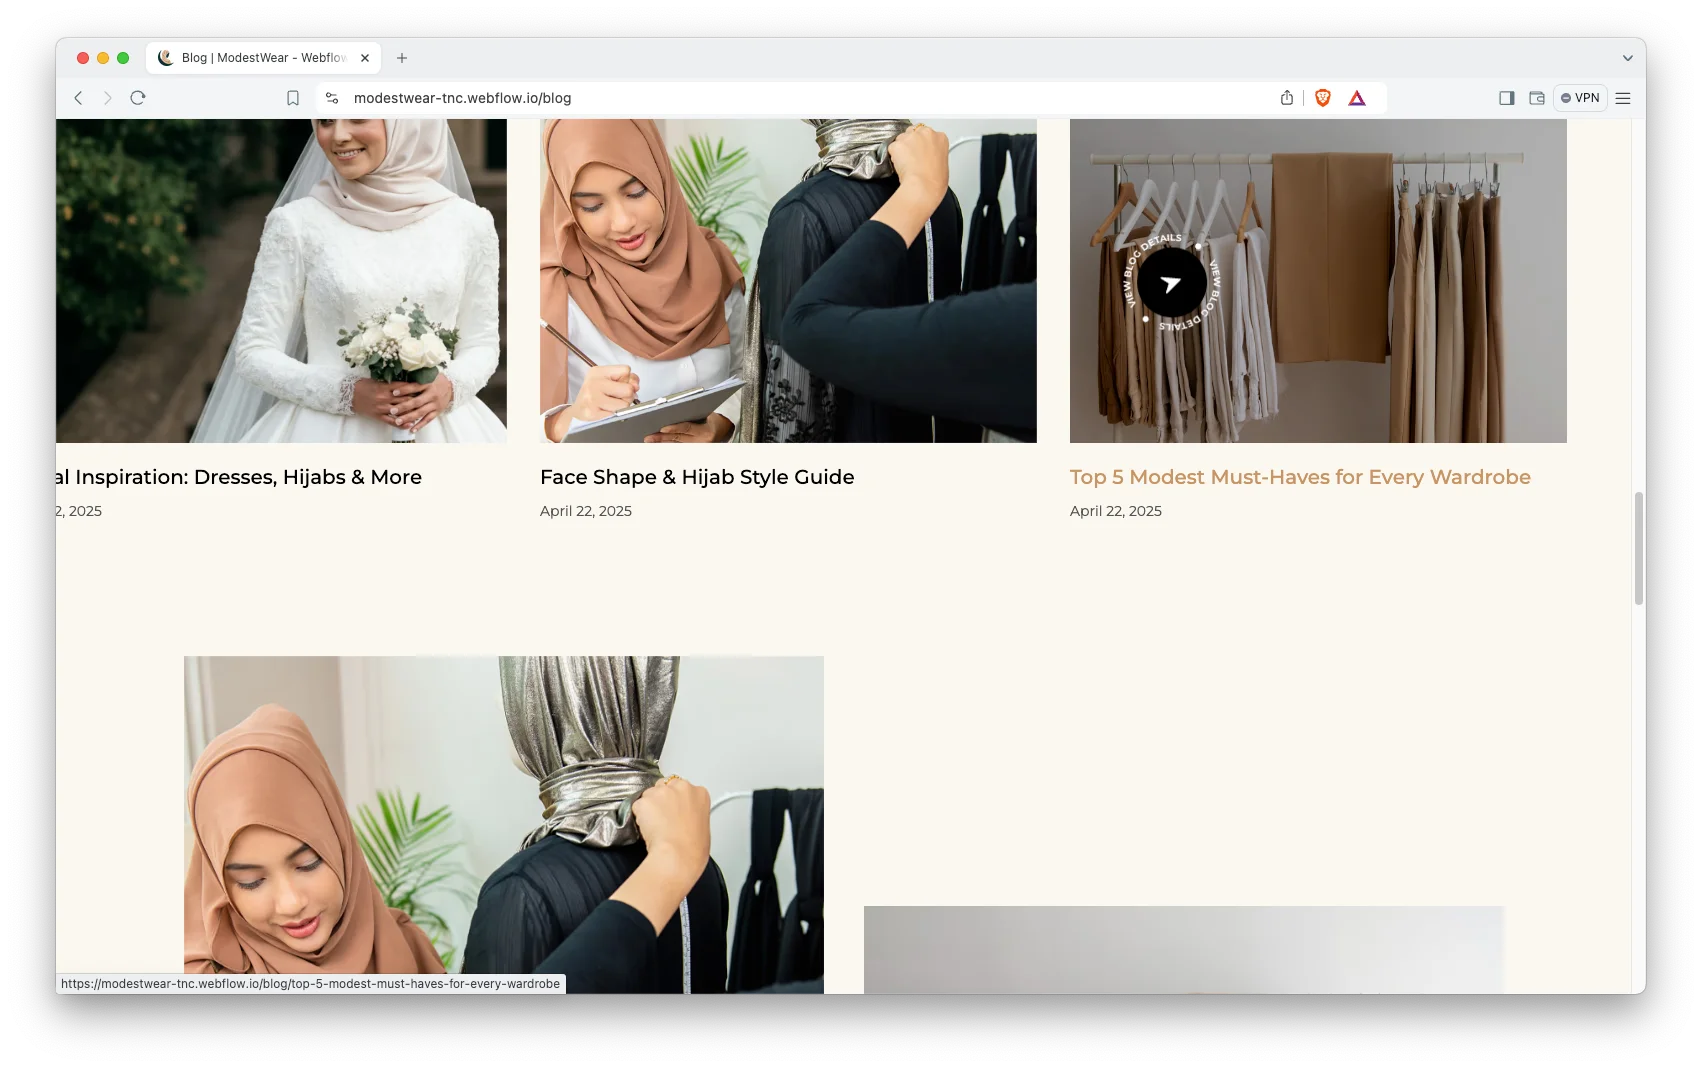1702x1068 pixels.
Task: Click the browser back arrow
Action: (78, 98)
